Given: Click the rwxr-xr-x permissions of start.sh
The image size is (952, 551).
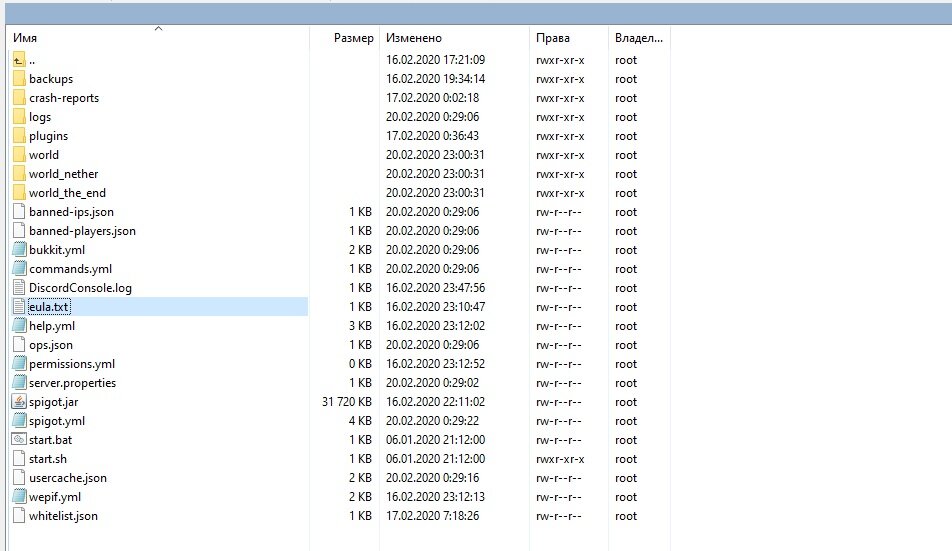Looking at the screenshot, I should [560, 459].
